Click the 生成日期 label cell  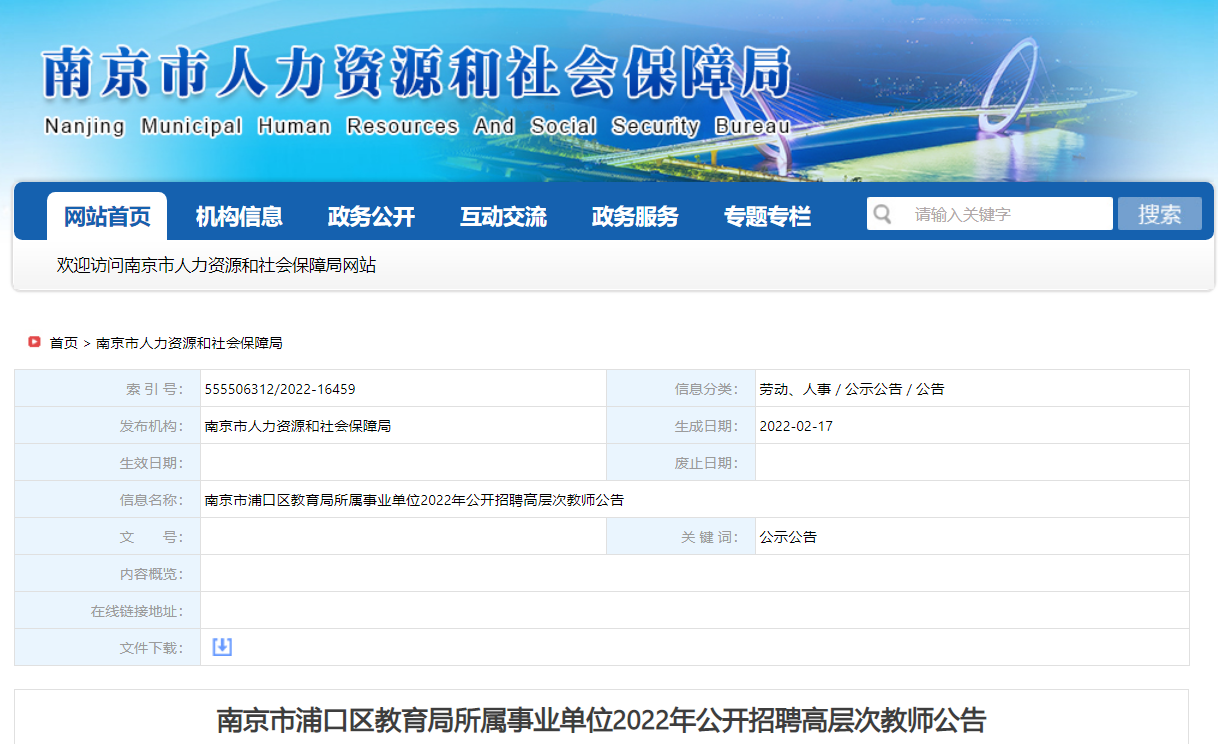(x=681, y=426)
